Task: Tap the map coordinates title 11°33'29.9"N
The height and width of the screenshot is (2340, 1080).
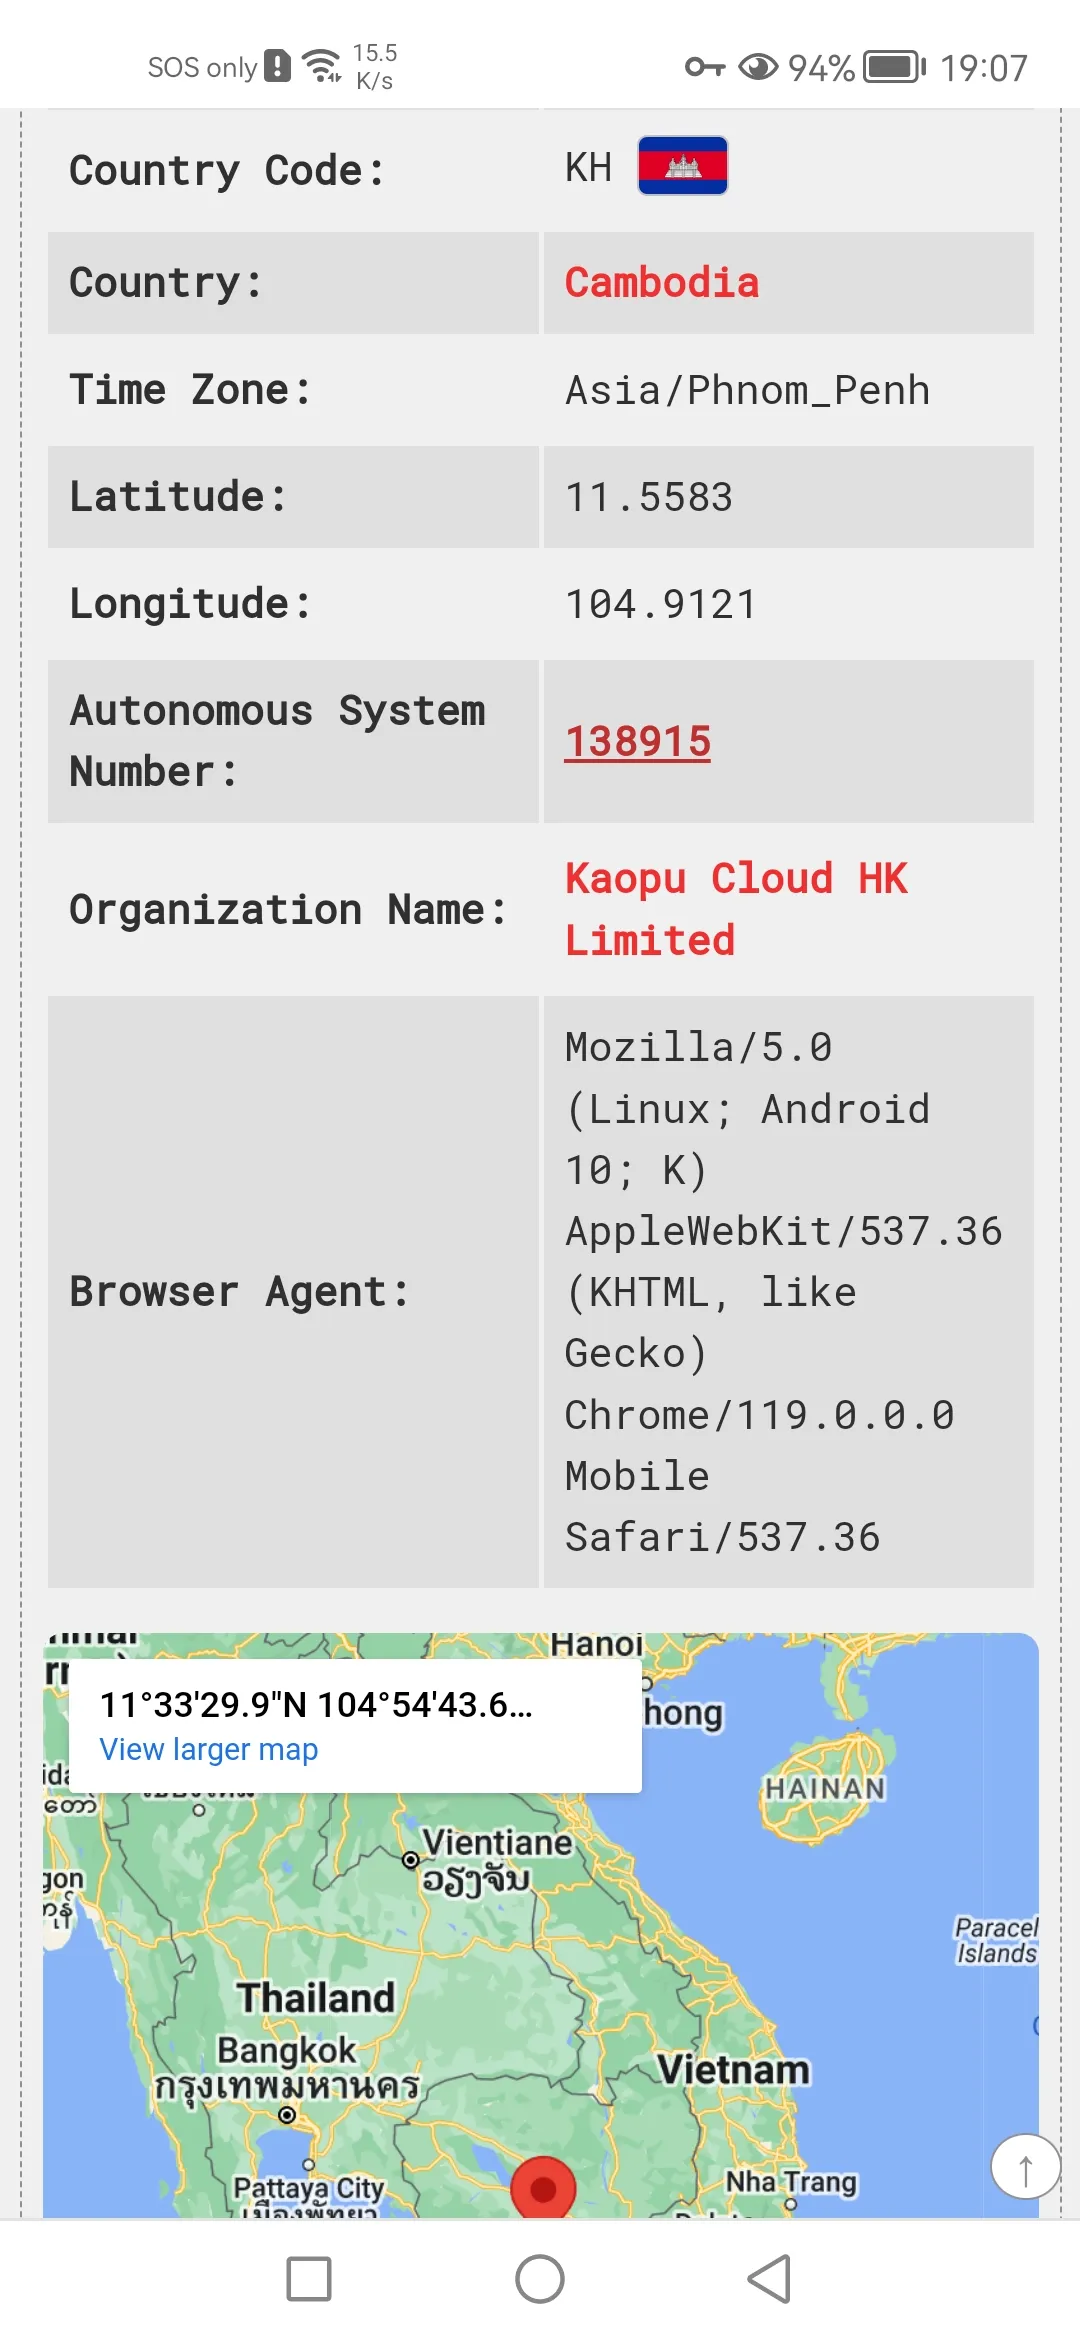Action: [316, 1704]
